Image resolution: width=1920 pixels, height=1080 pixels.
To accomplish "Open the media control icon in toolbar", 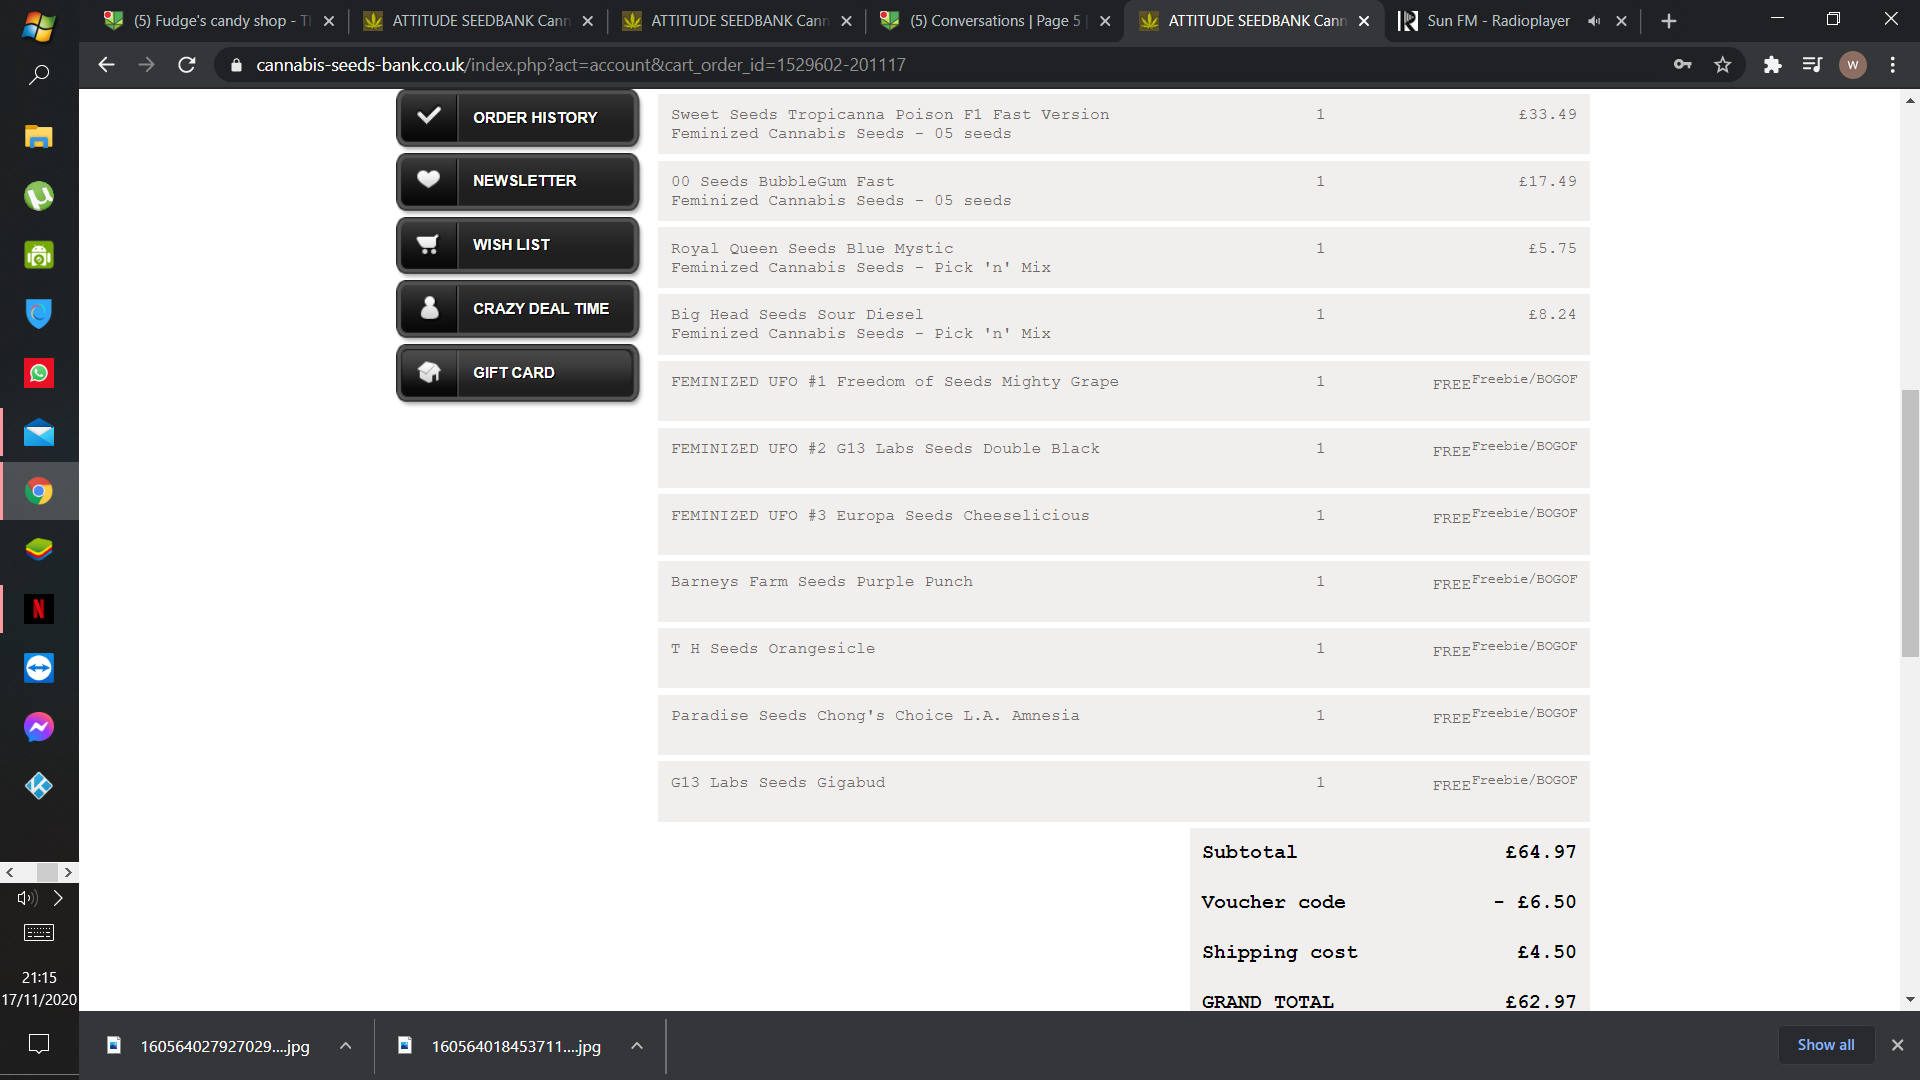I will [x=1812, y=65].
